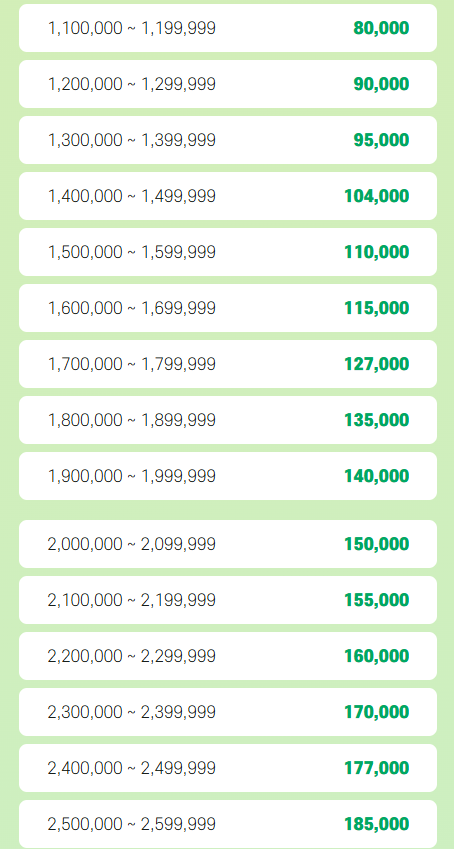Click the 95,000 green amount
The height and width of the screenshot is (849, 454).
tap(381, 140)
